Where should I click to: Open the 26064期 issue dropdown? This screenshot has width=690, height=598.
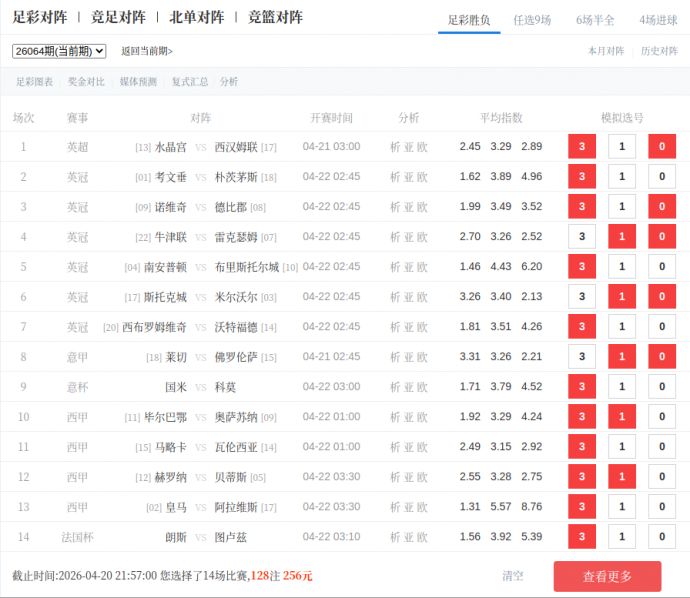point(59,51)
